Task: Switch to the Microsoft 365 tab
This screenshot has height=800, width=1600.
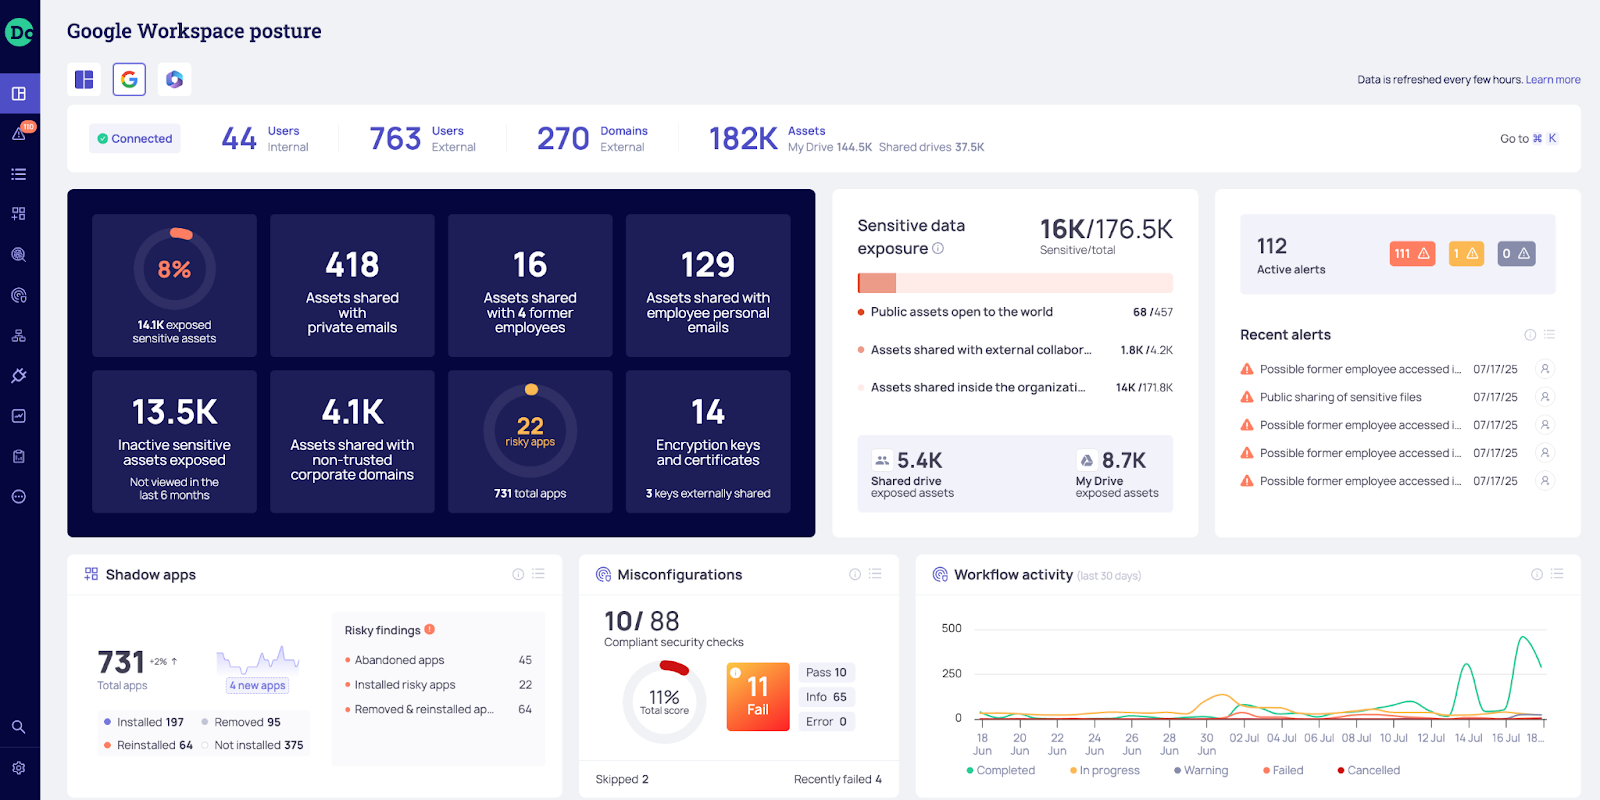Action: (x=175, y=79)
